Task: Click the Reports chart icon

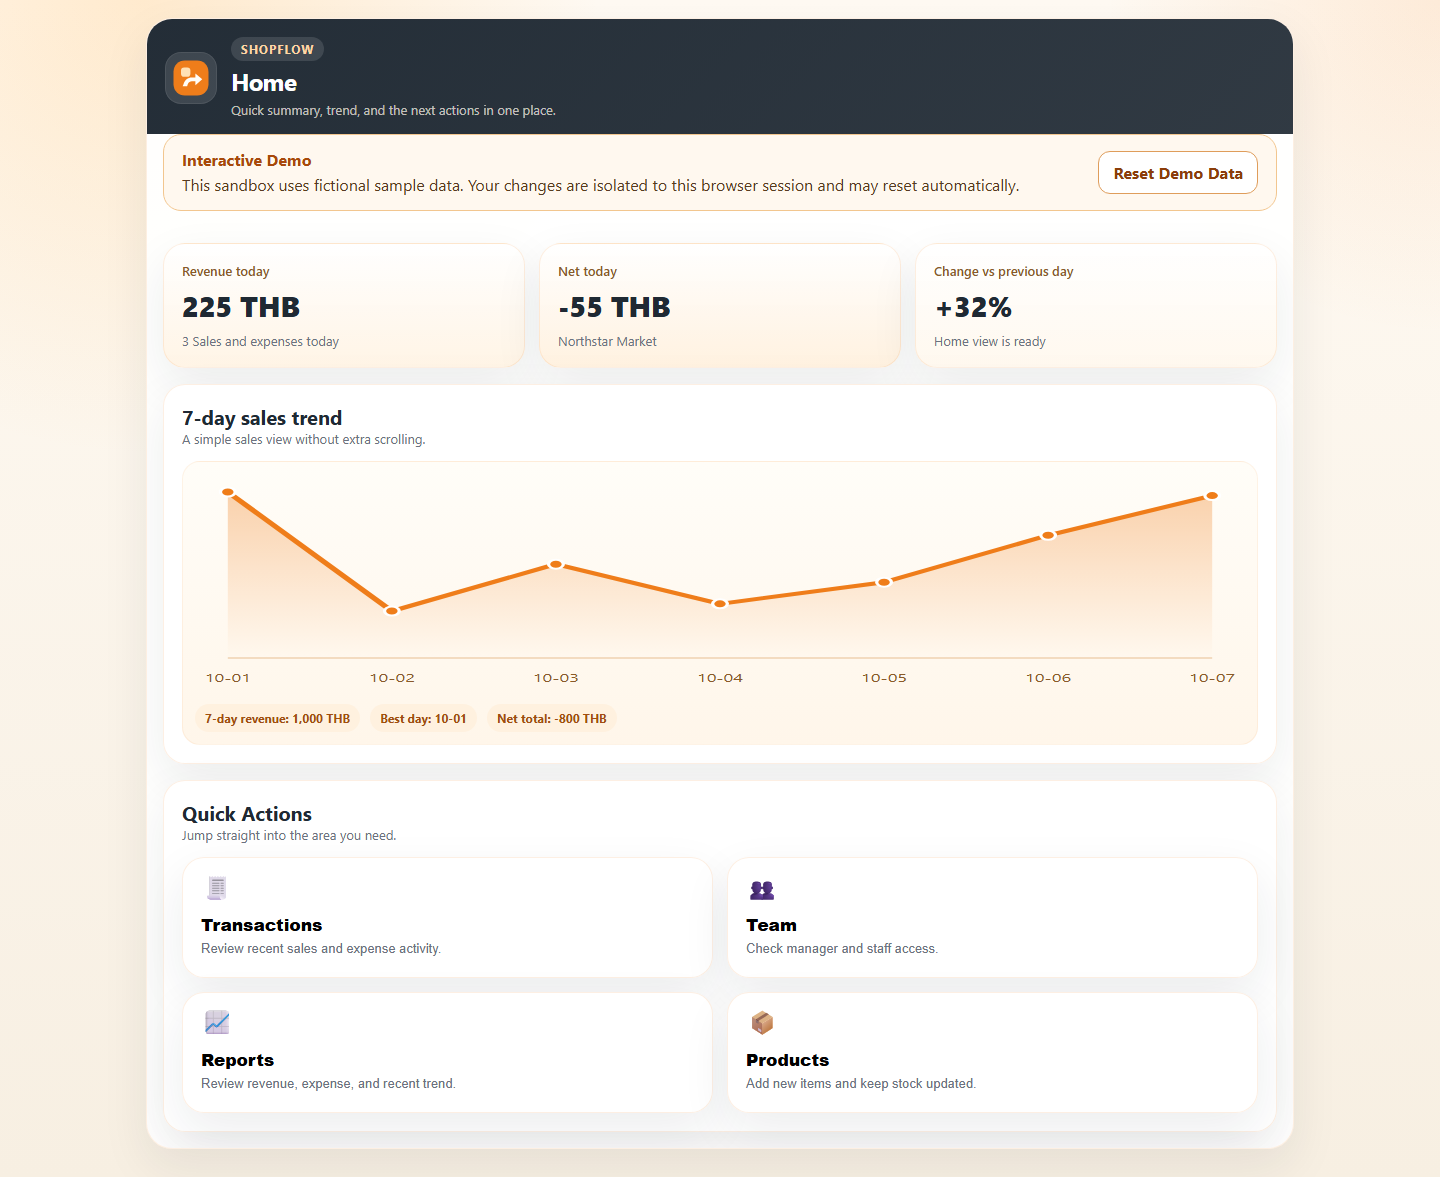Action: coord(217,1022)
